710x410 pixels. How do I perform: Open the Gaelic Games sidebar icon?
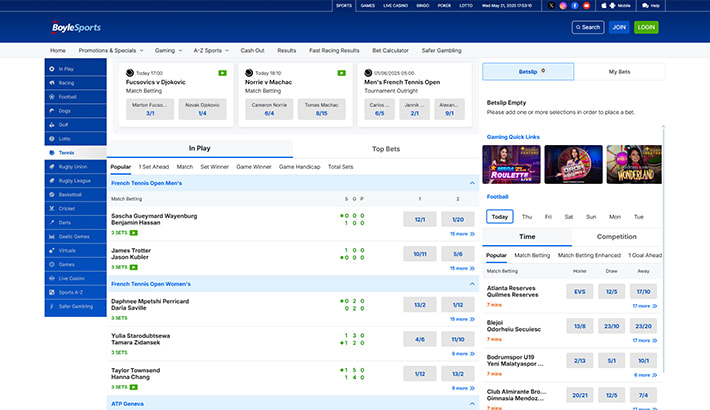(52, 236)
